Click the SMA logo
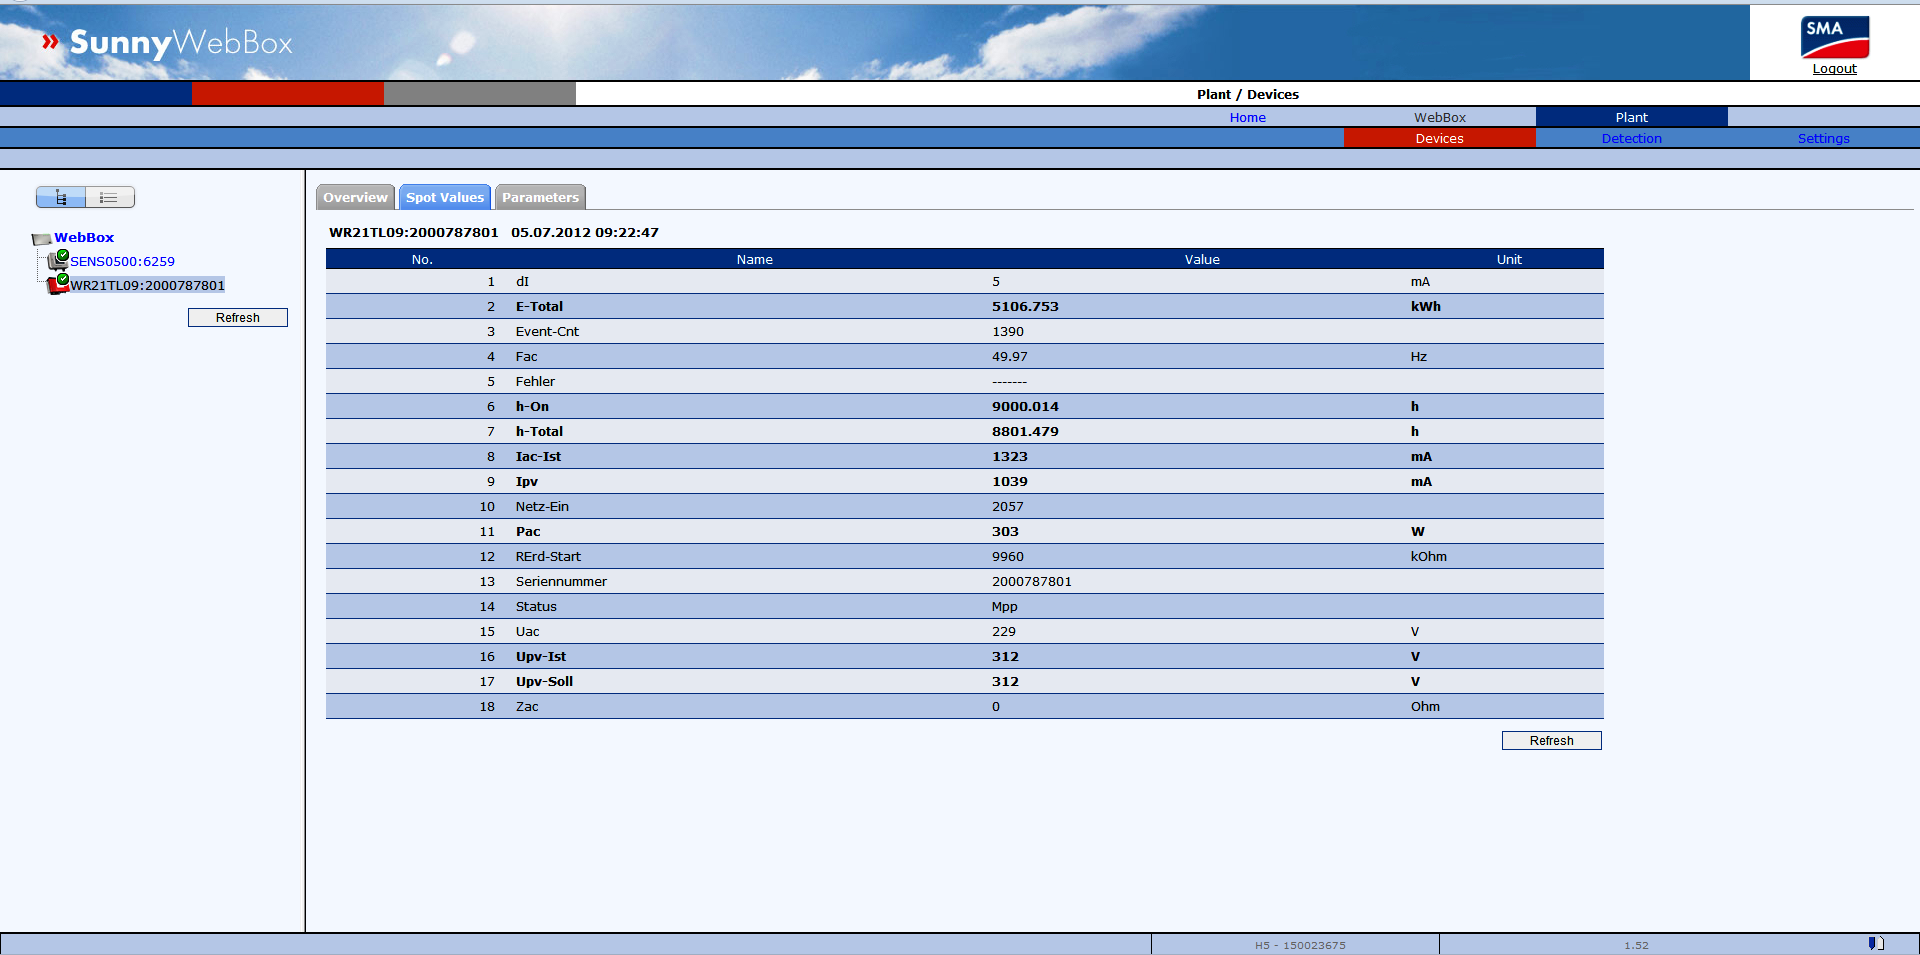The height and width of the screenshot is (955, 1920). point(1835,38)
